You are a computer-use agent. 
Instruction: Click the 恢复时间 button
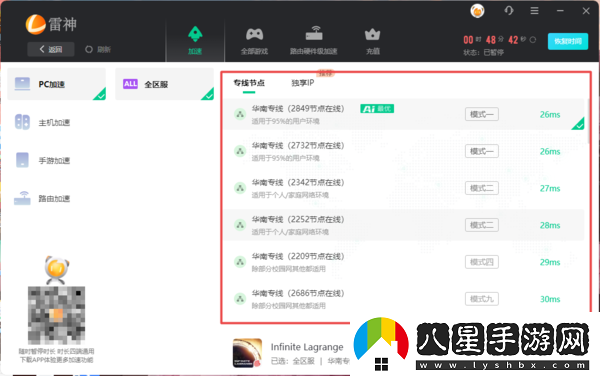tap(568, 41)
